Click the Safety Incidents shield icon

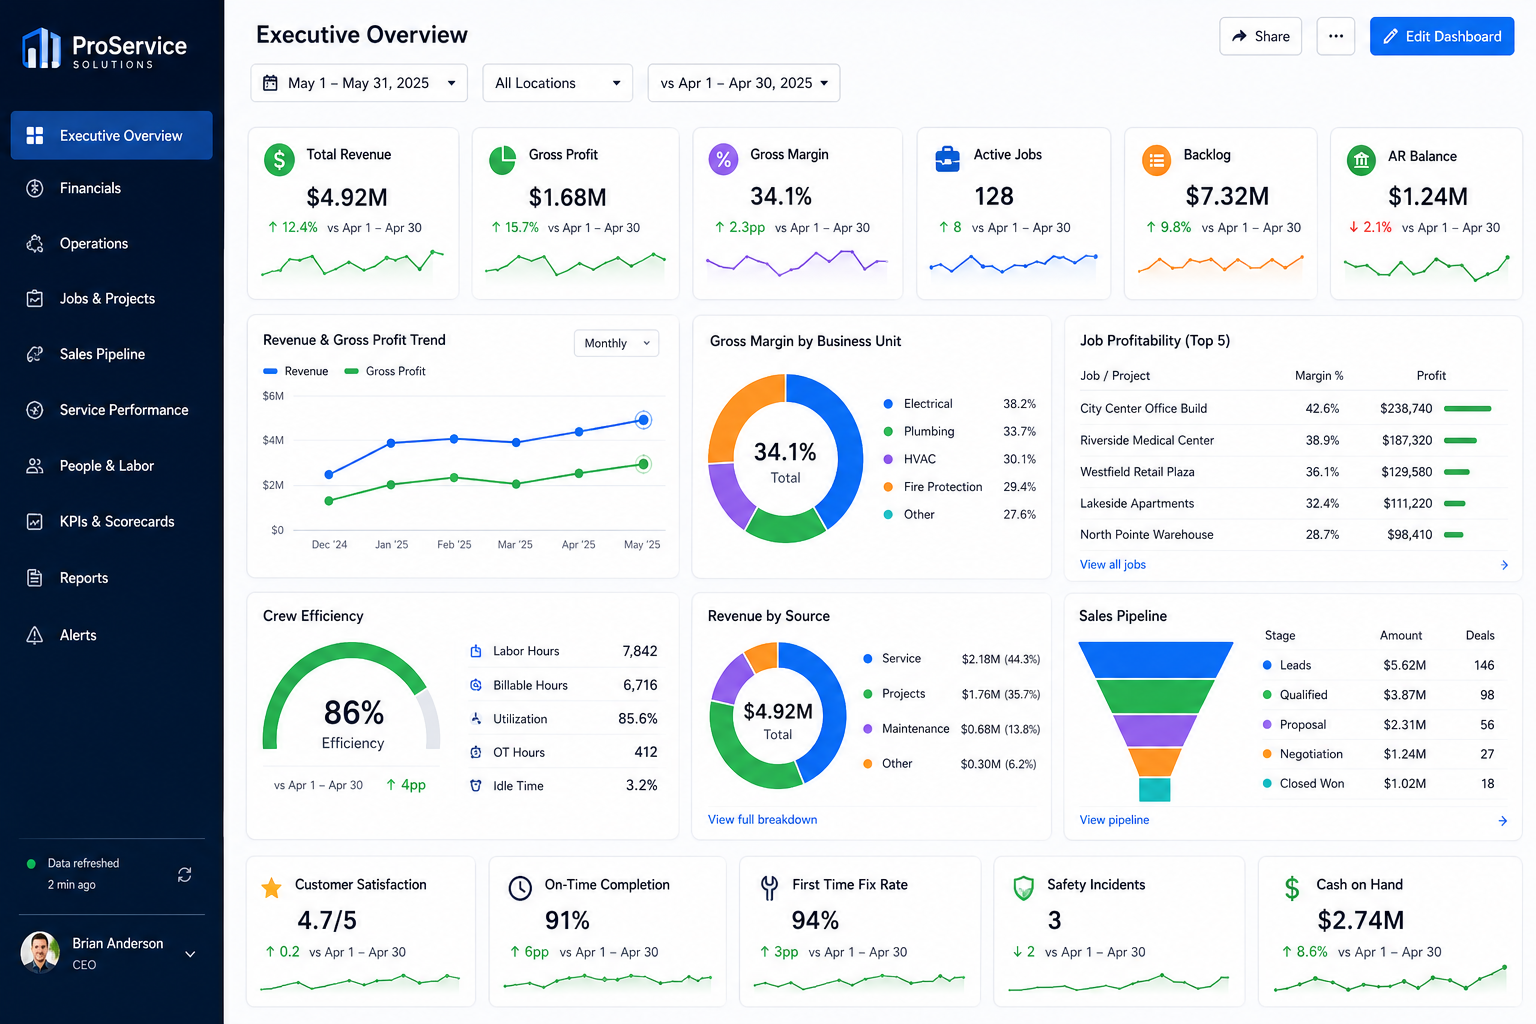(x=1023, y=888)
